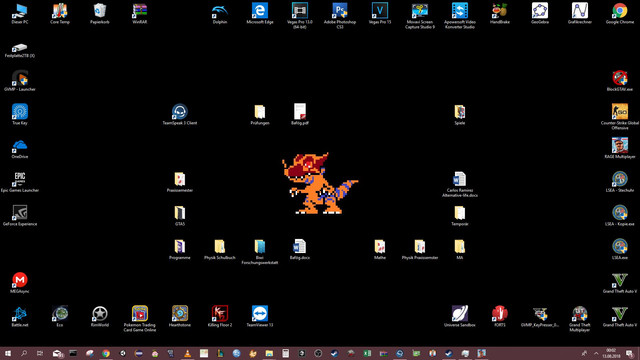The image size is (640, 360).
Task: Show hidden system tray icons
Action: [x=596, y=353]
